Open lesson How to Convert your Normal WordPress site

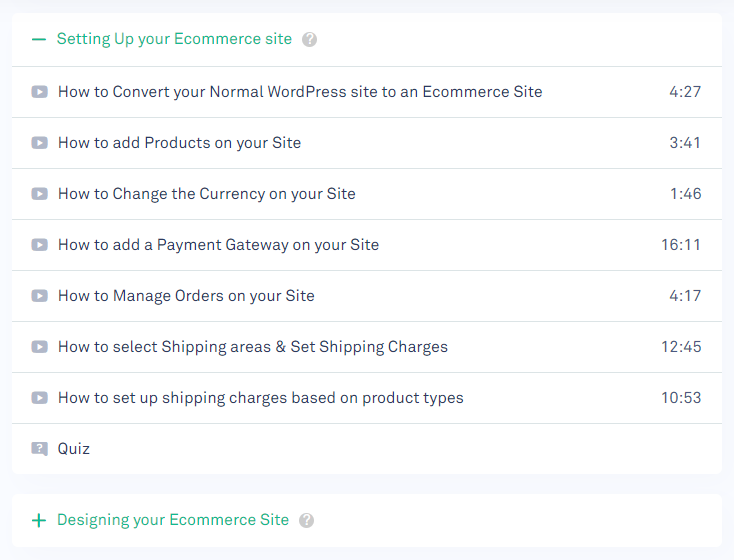click(300, 92)
